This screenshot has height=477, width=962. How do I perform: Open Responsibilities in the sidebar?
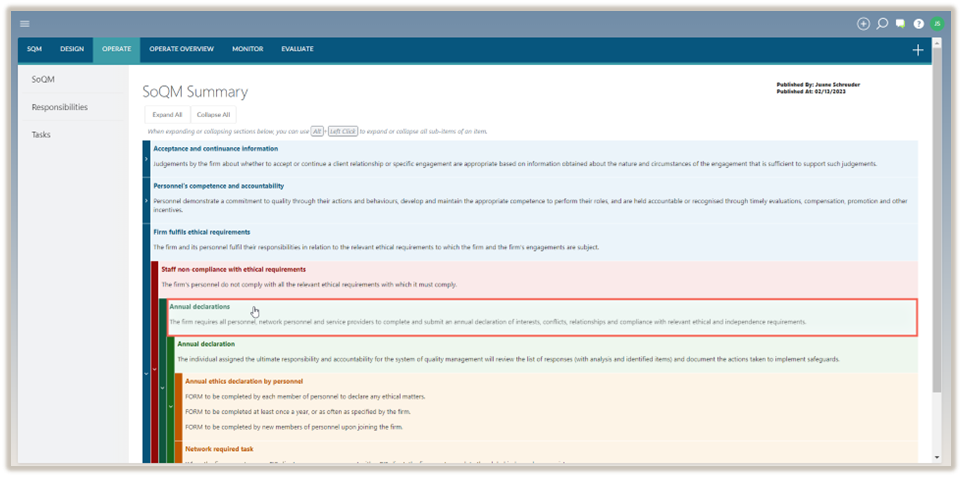pyautogui.click(x=60, y=107)
